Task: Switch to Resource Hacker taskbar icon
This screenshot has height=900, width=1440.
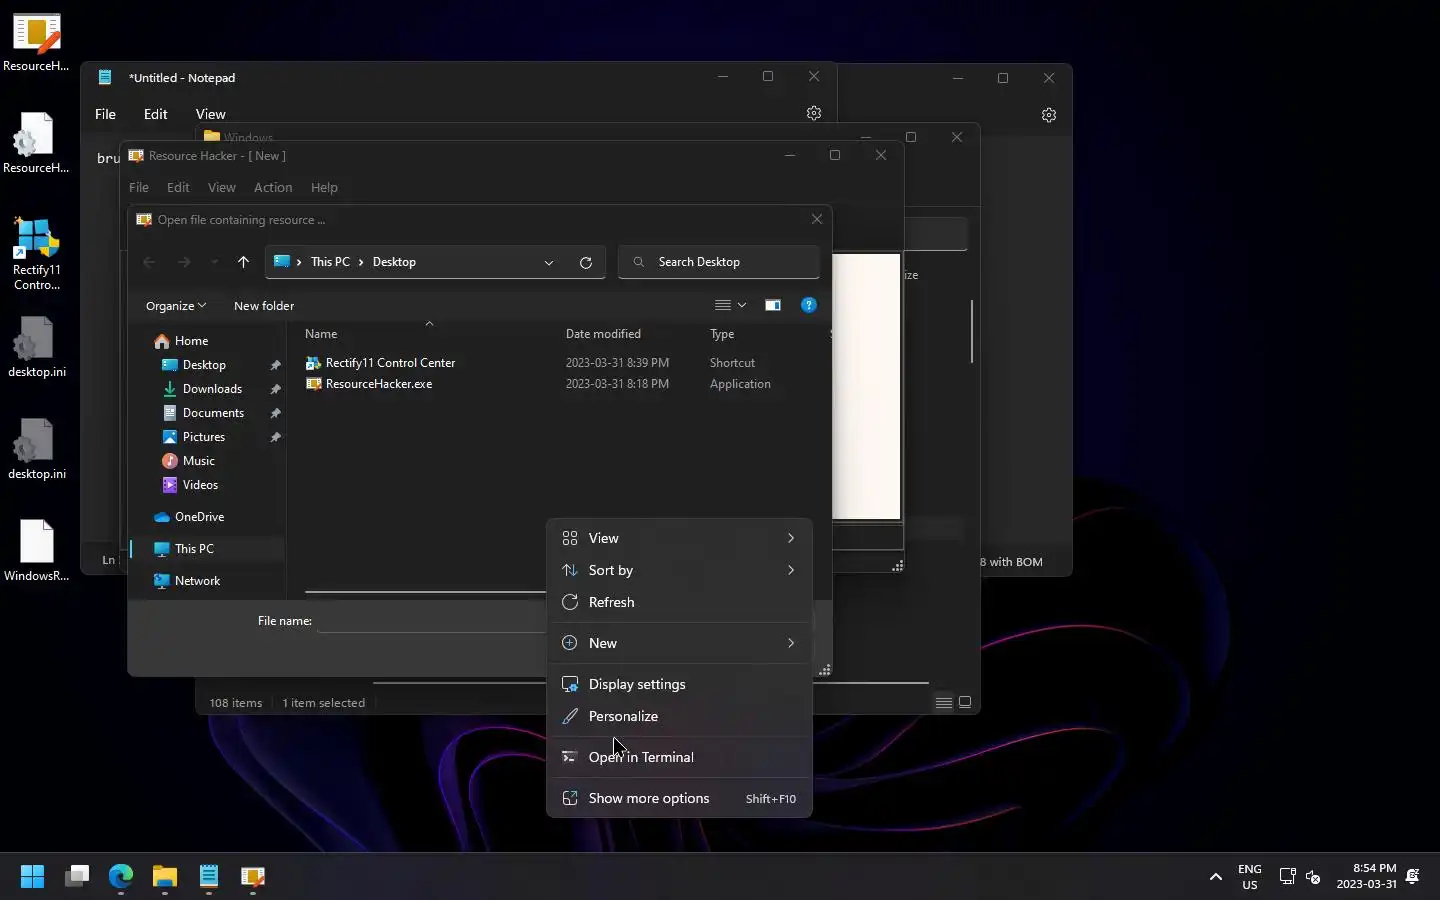Action: [x=253, y=877]
